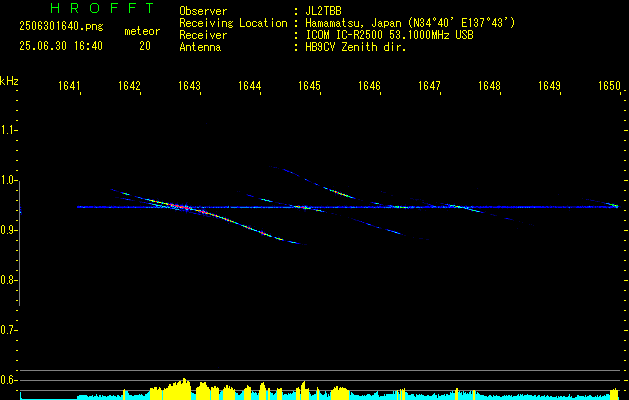Click the 1641 time axis label
The image size is (629, 400).
pyautogui.click(x=69, y=86)
